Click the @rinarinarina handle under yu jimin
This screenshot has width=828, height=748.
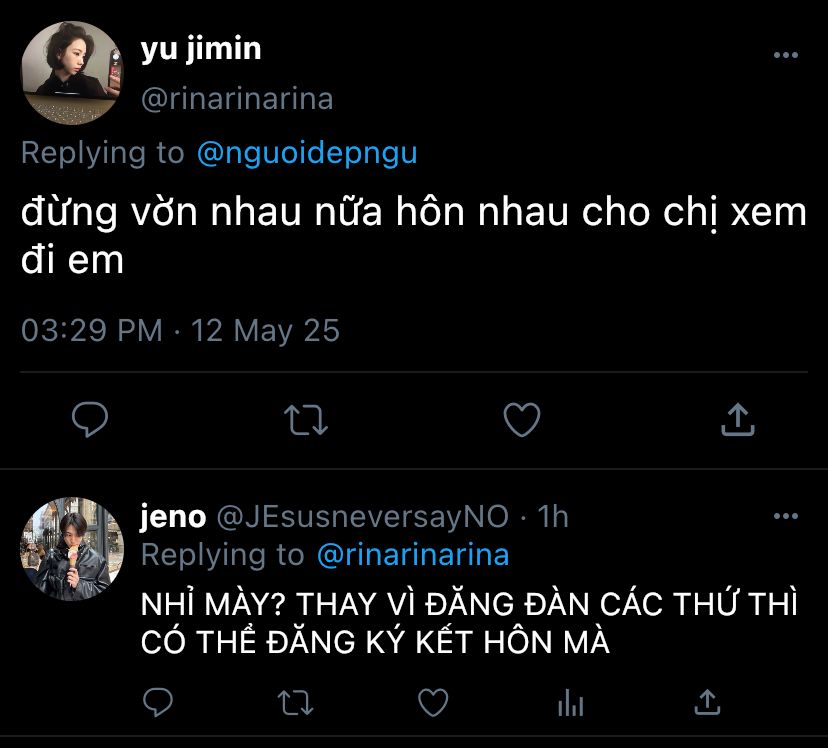coord(236,99)
